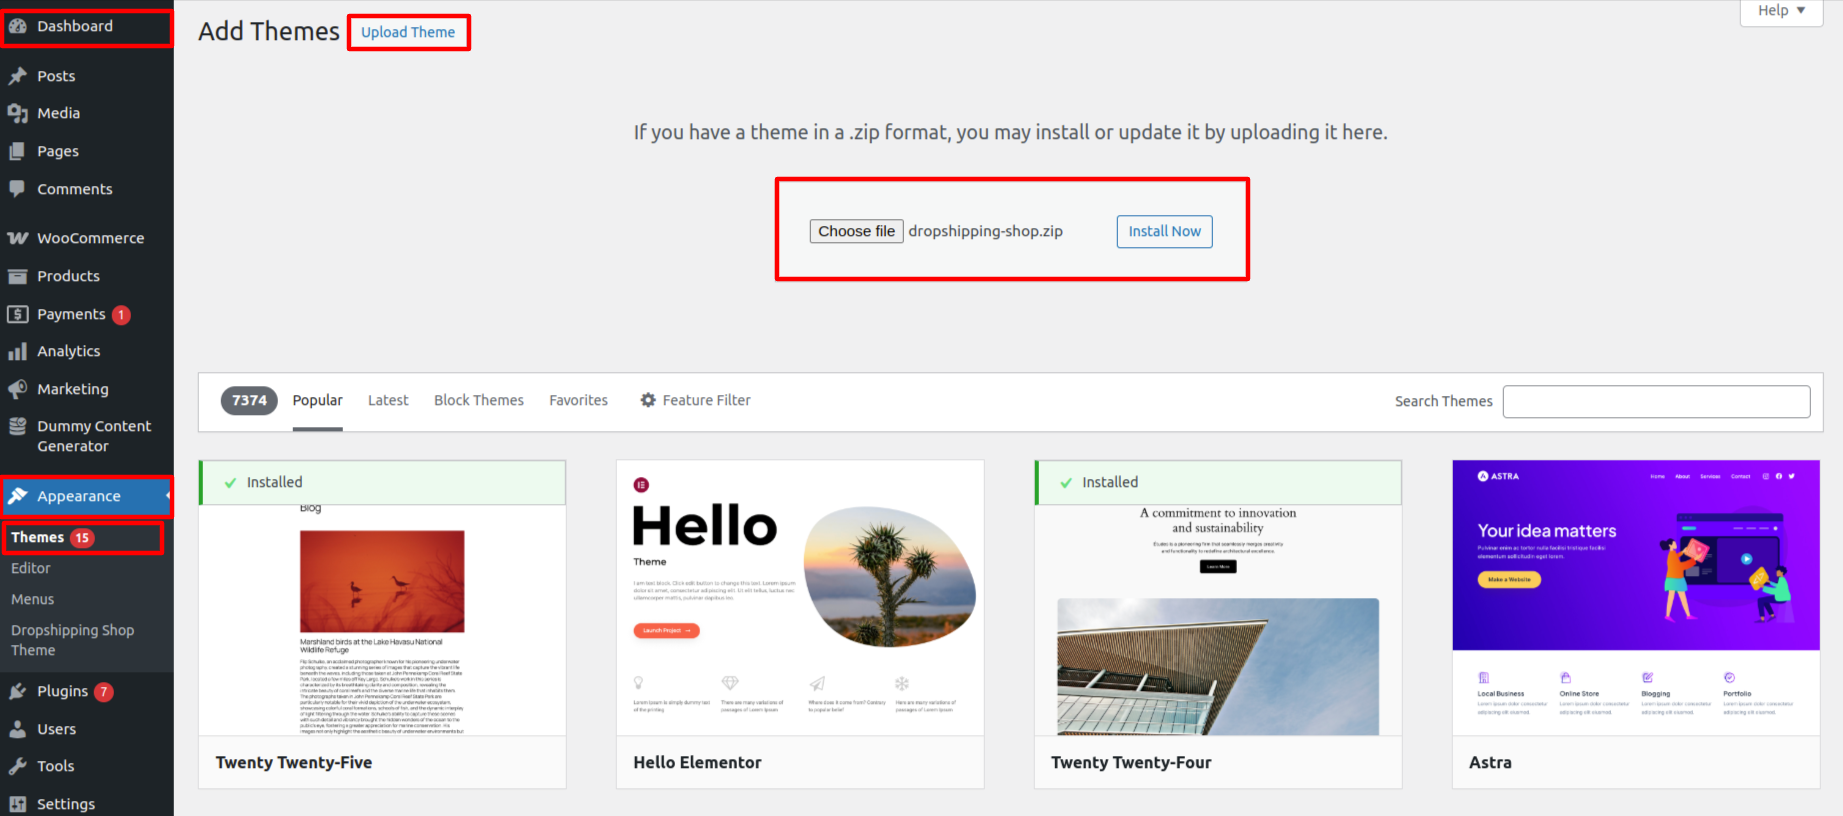Screen dimensions: 1843x816
Task: Click the Users person icon
Action: [17, 729]
